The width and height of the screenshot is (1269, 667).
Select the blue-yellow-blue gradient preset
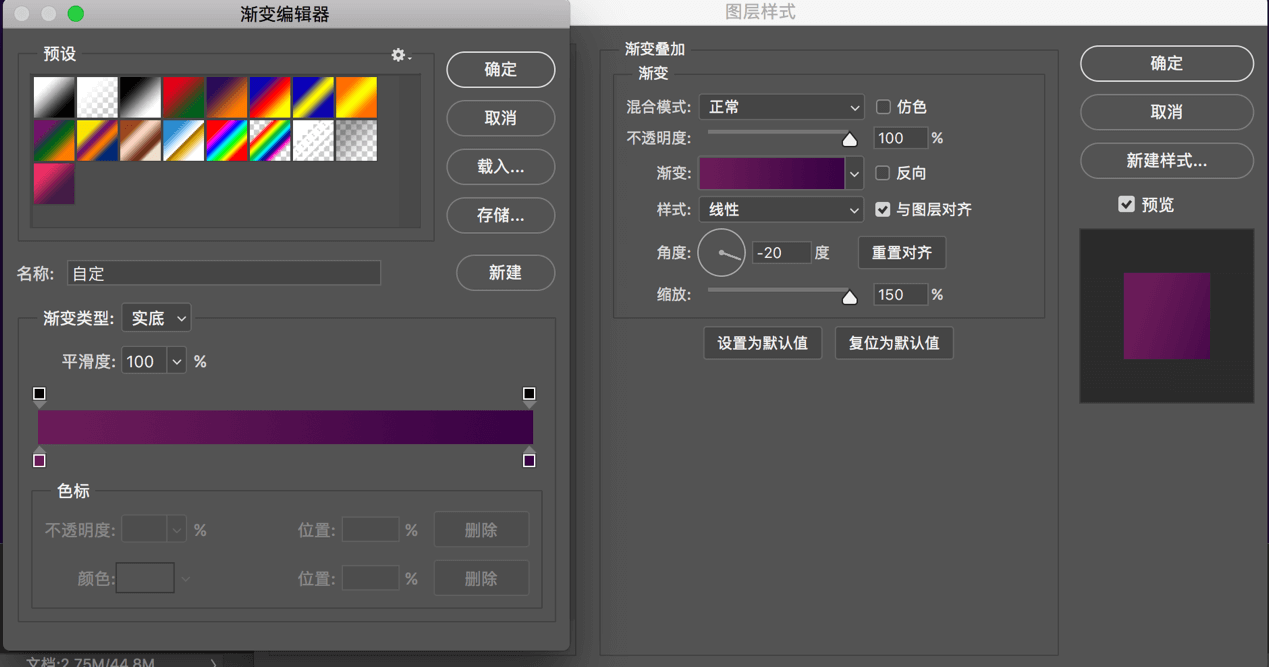click(x=313, y=98)
